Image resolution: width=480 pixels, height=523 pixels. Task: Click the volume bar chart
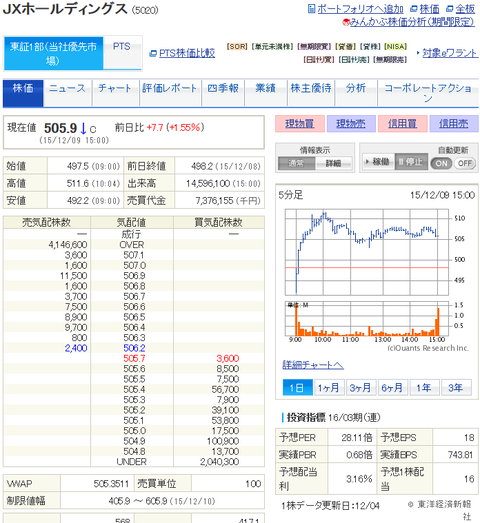(x=367, y=319)
